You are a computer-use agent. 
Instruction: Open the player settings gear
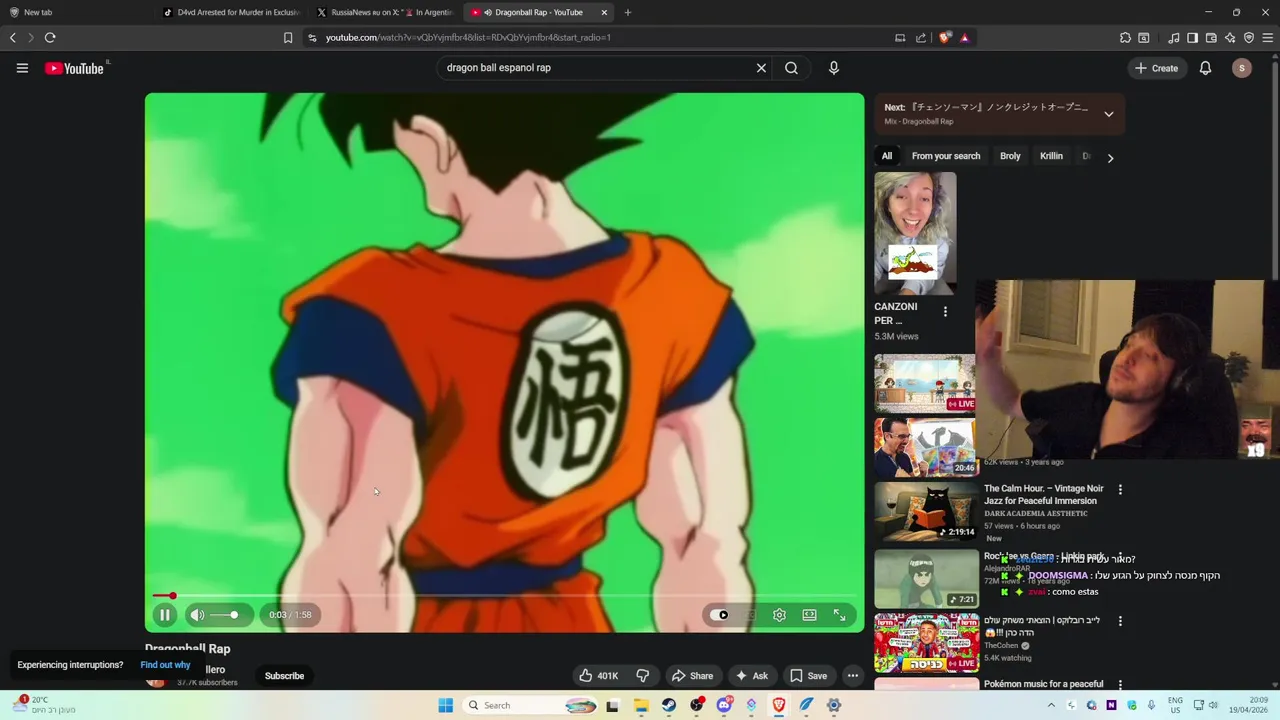click(x=779, y=615)
